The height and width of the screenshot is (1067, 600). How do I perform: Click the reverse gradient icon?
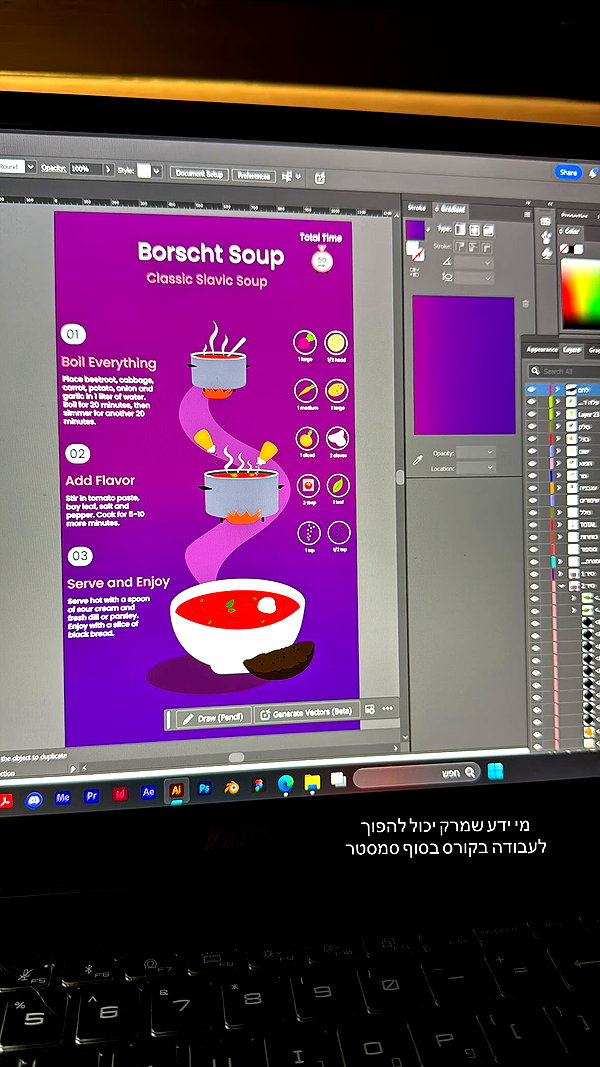click(414, 272)
